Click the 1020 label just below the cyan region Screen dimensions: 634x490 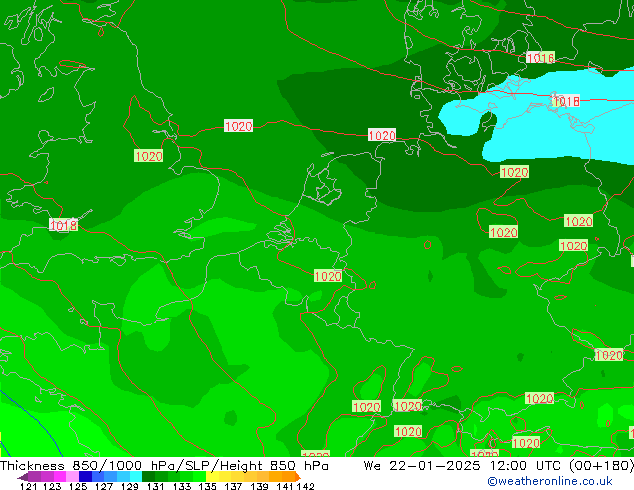(514, 172)
